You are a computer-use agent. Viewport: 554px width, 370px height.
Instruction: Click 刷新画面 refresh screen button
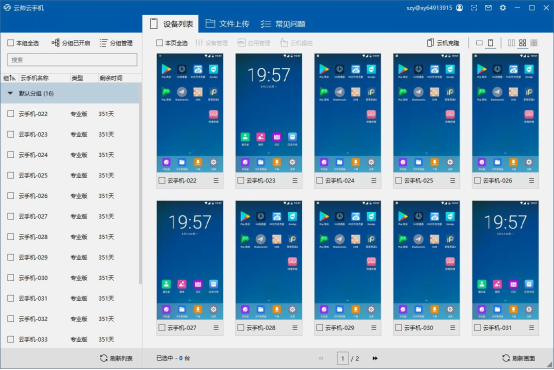[518, 358]
